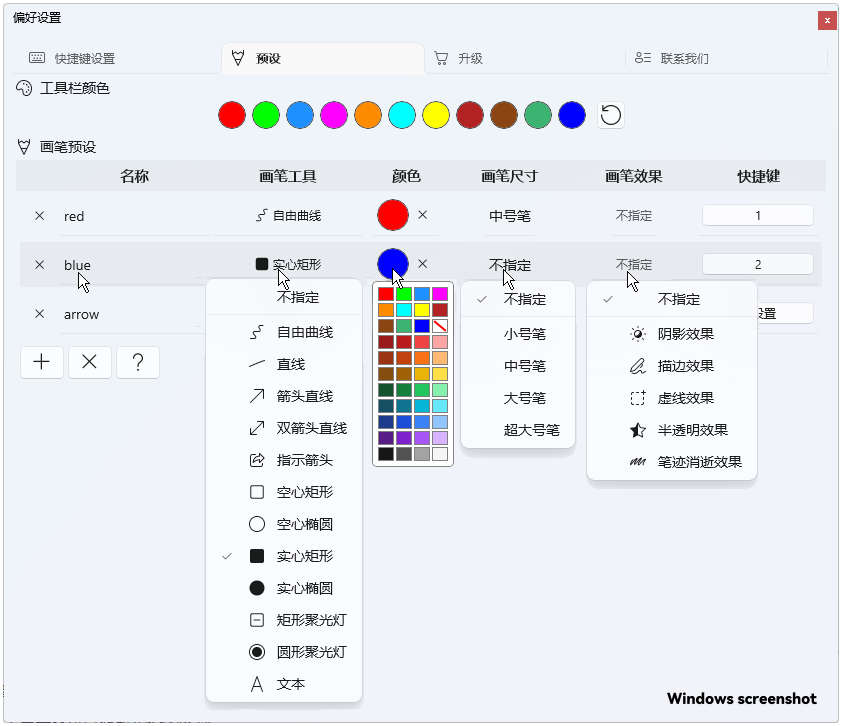Pick the brown toolbar color circle
The image size is (842, 726).
pyautogui.click(x=504, y=115)
